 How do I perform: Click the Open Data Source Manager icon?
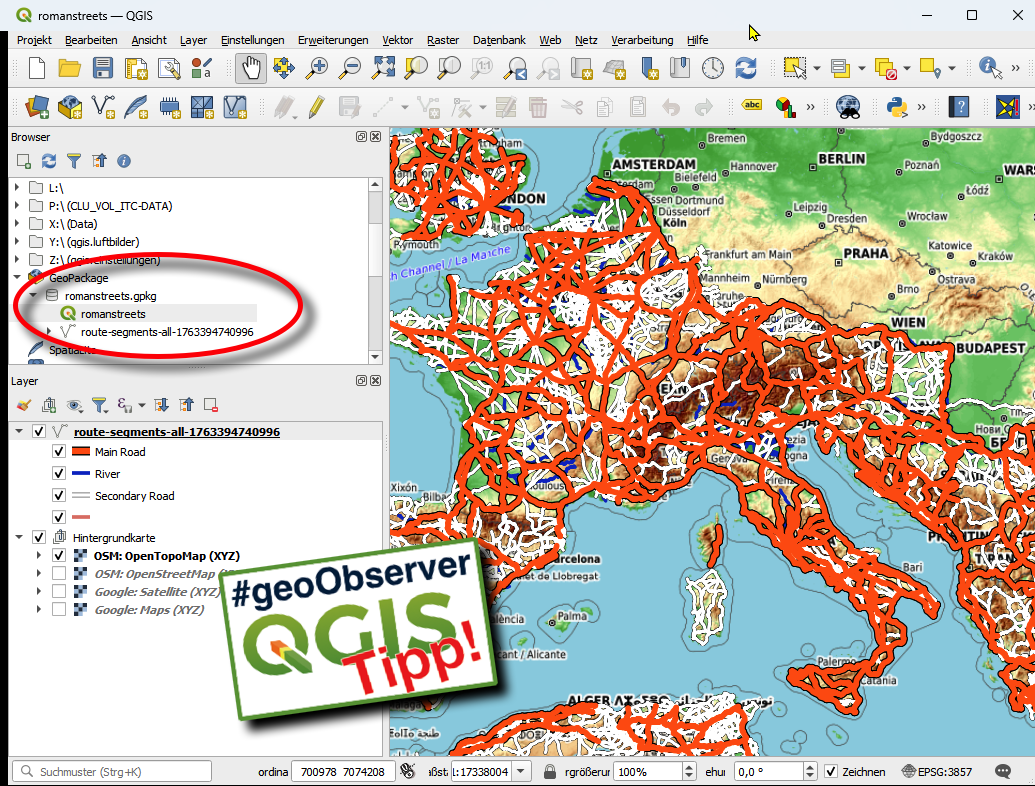tap(37, 106)
